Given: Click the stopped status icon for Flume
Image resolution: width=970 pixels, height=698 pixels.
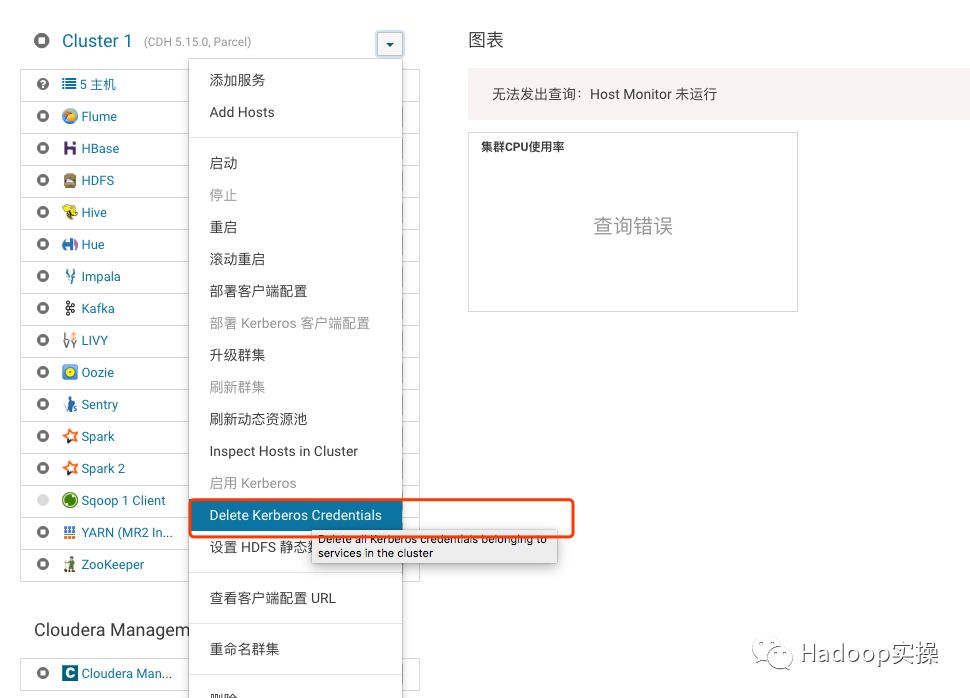Looking at the screenshot, I should pos(43,116).
